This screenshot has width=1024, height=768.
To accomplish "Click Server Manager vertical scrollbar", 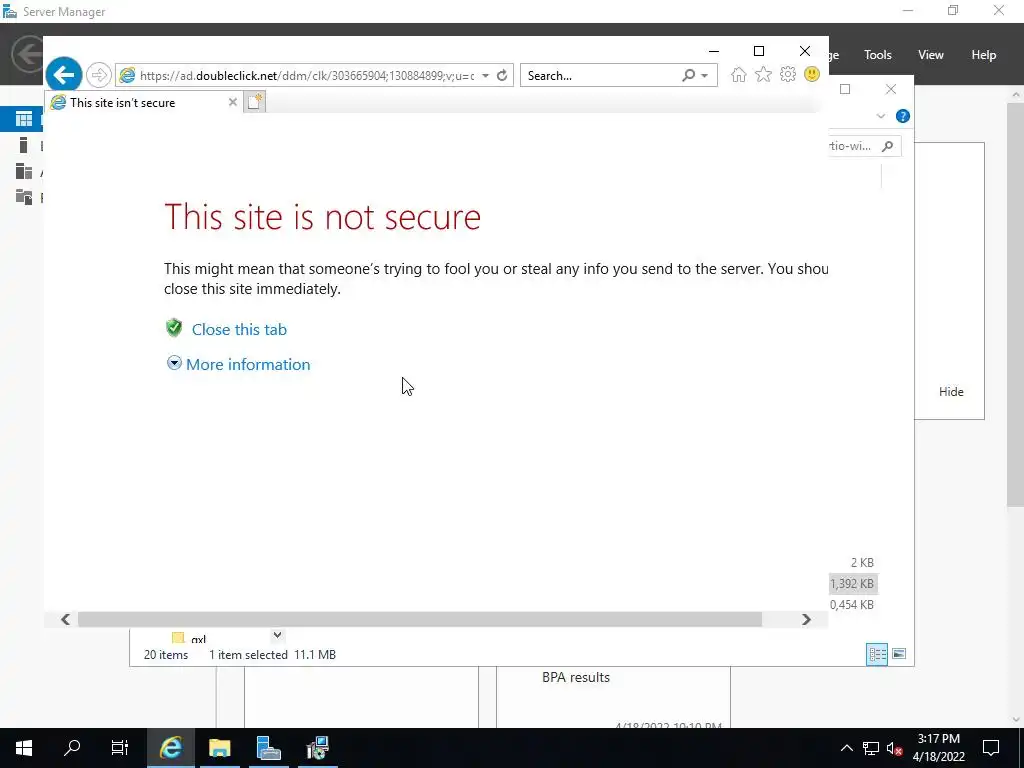I will point(1016,302).
